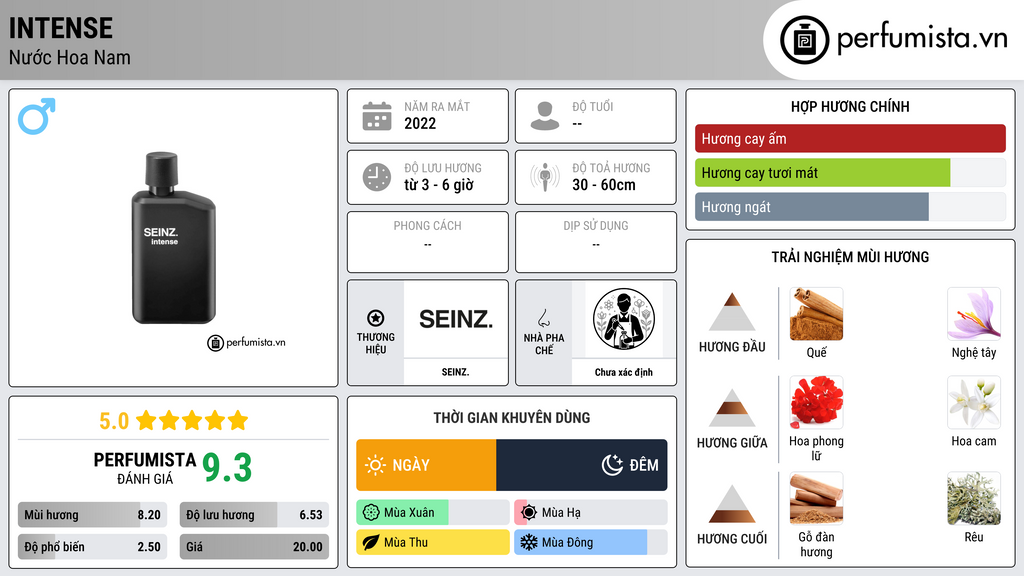The height and width of the screenshot is (576, 1024).
Task: Click the SEINZ. brand name caption
Action: click(x=455, y=372)
